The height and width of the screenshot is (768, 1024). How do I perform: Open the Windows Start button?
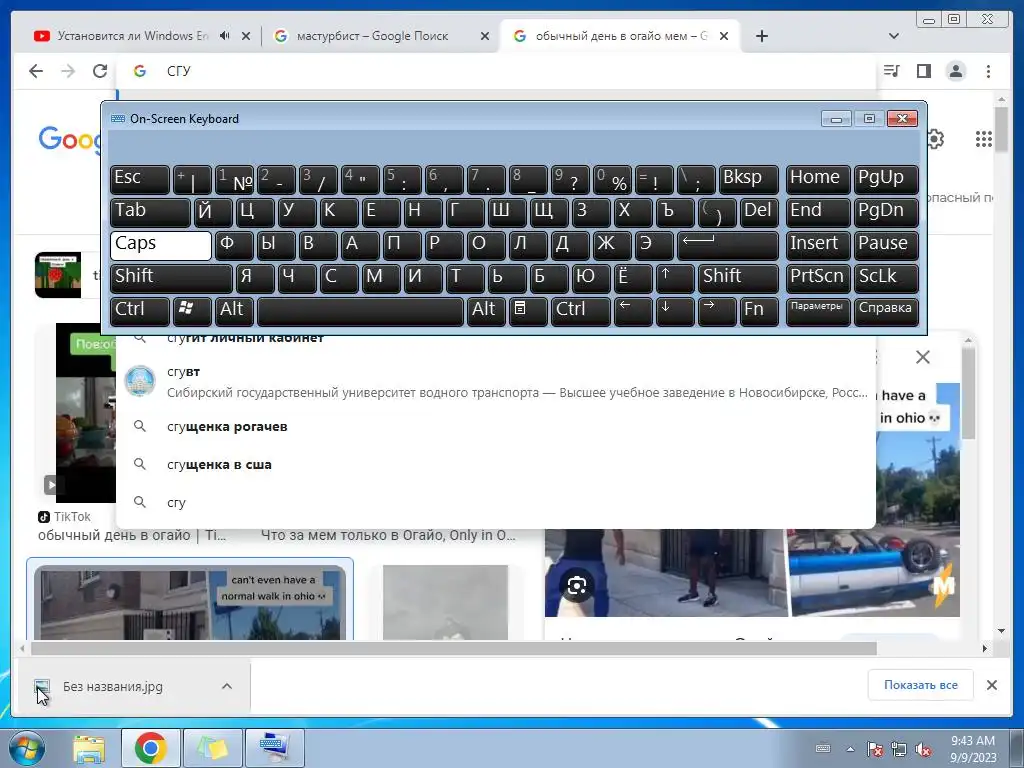[26, 748]
